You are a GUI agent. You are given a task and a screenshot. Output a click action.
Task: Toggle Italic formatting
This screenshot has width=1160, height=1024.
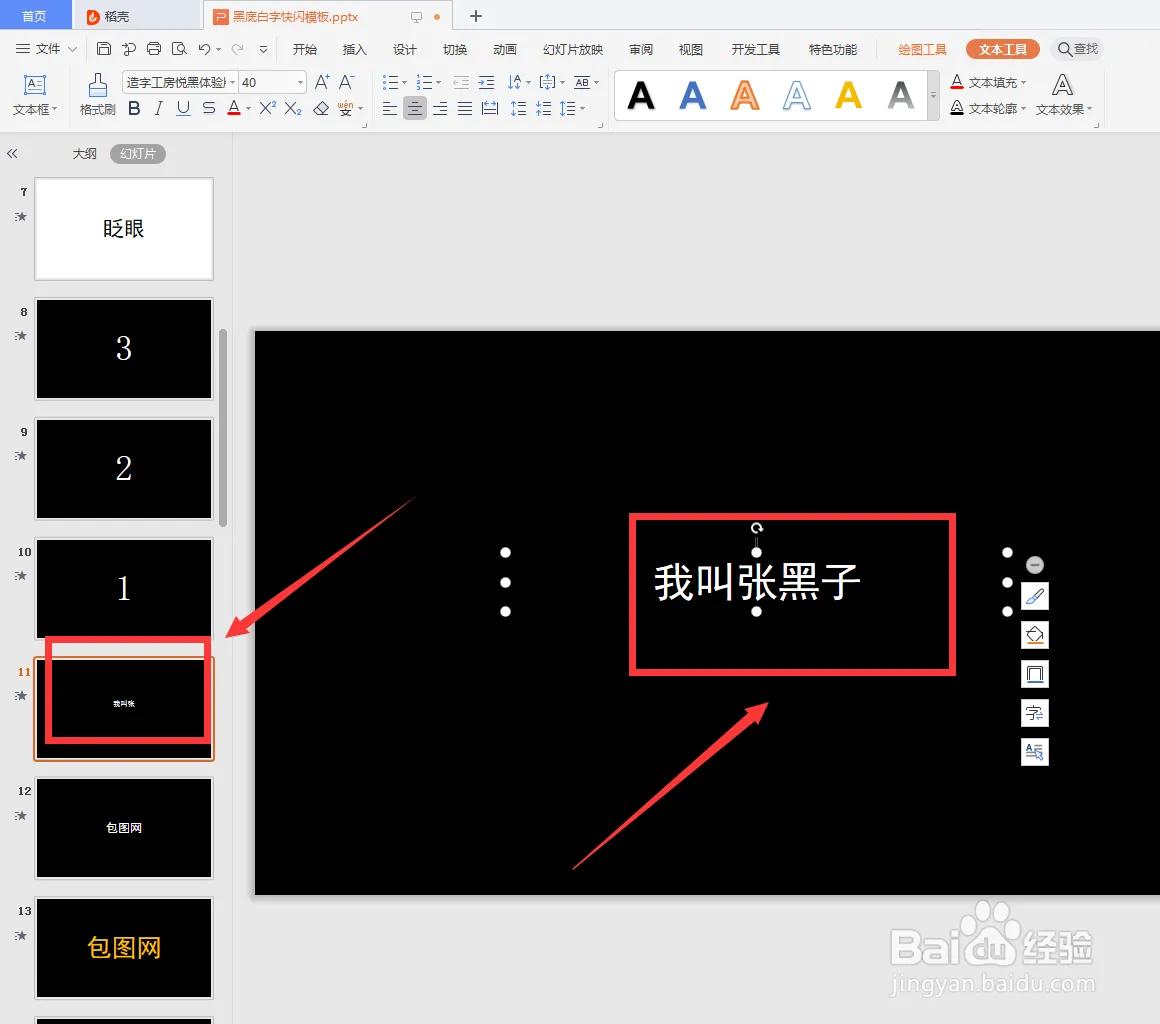tap(158, 109)
